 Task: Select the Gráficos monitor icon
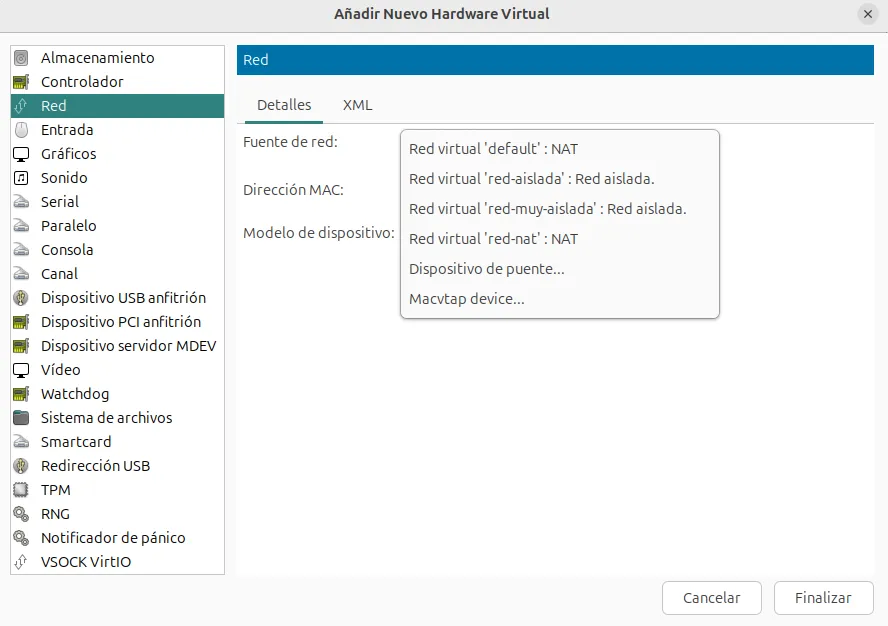pos(21,154)
